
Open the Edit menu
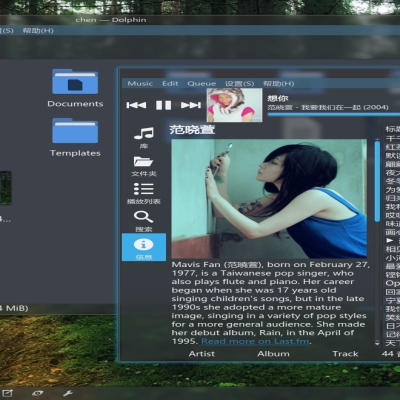pos(170,83)
